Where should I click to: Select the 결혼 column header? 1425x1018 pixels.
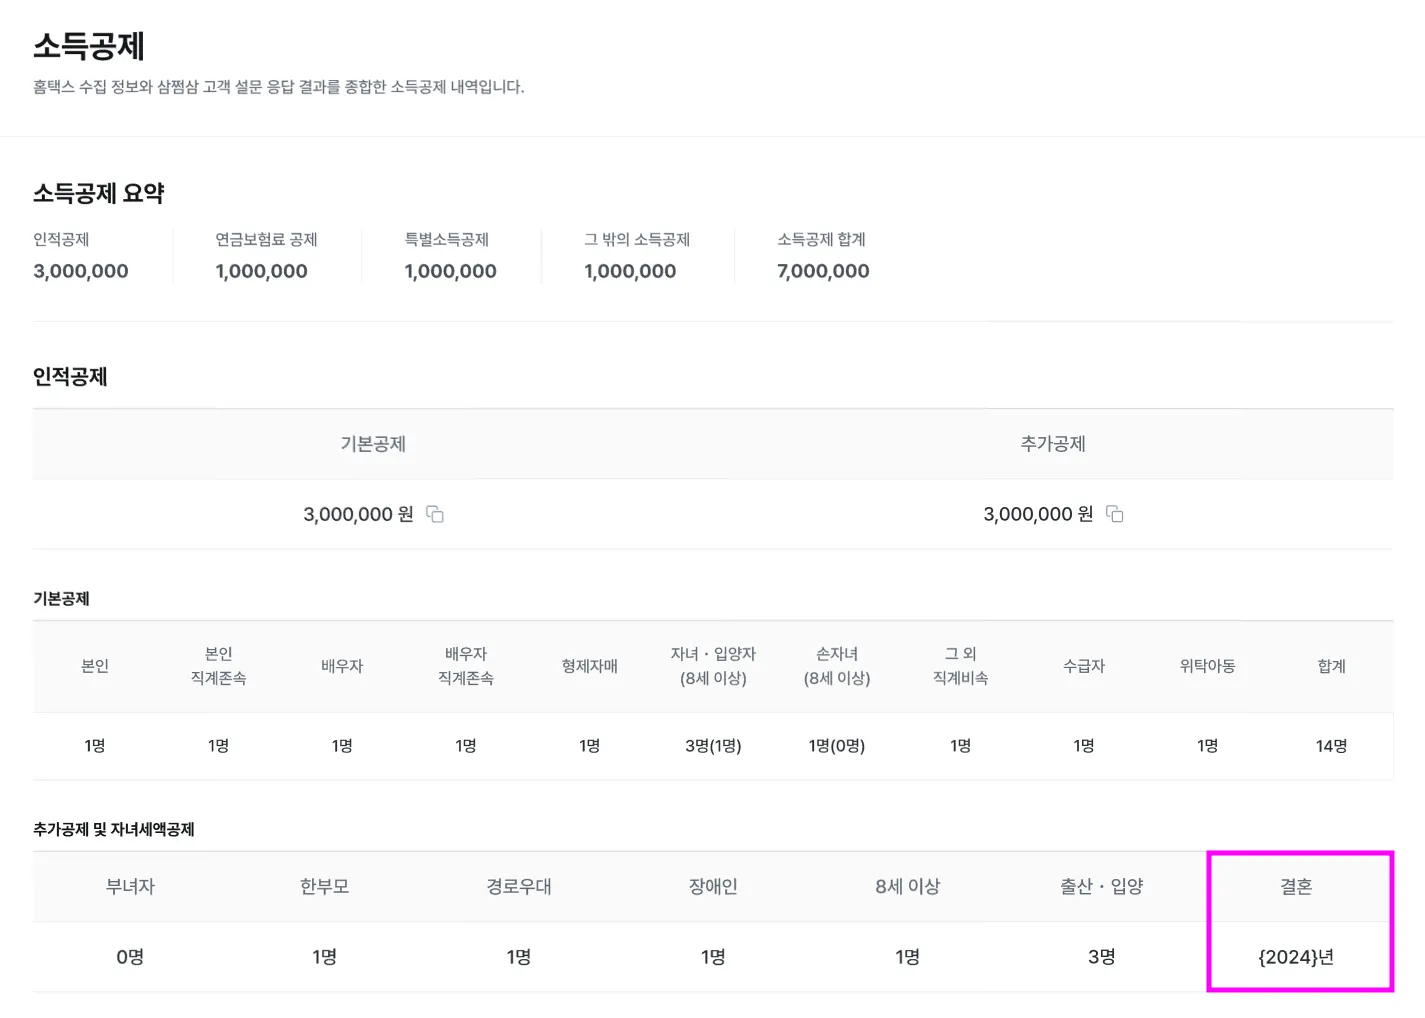click(1296, 887)
